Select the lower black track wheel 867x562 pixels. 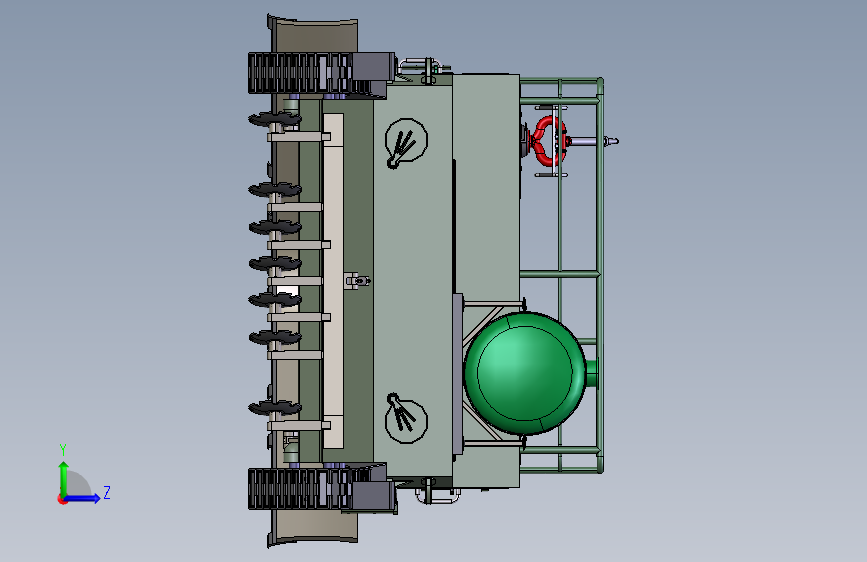(299, 489)
